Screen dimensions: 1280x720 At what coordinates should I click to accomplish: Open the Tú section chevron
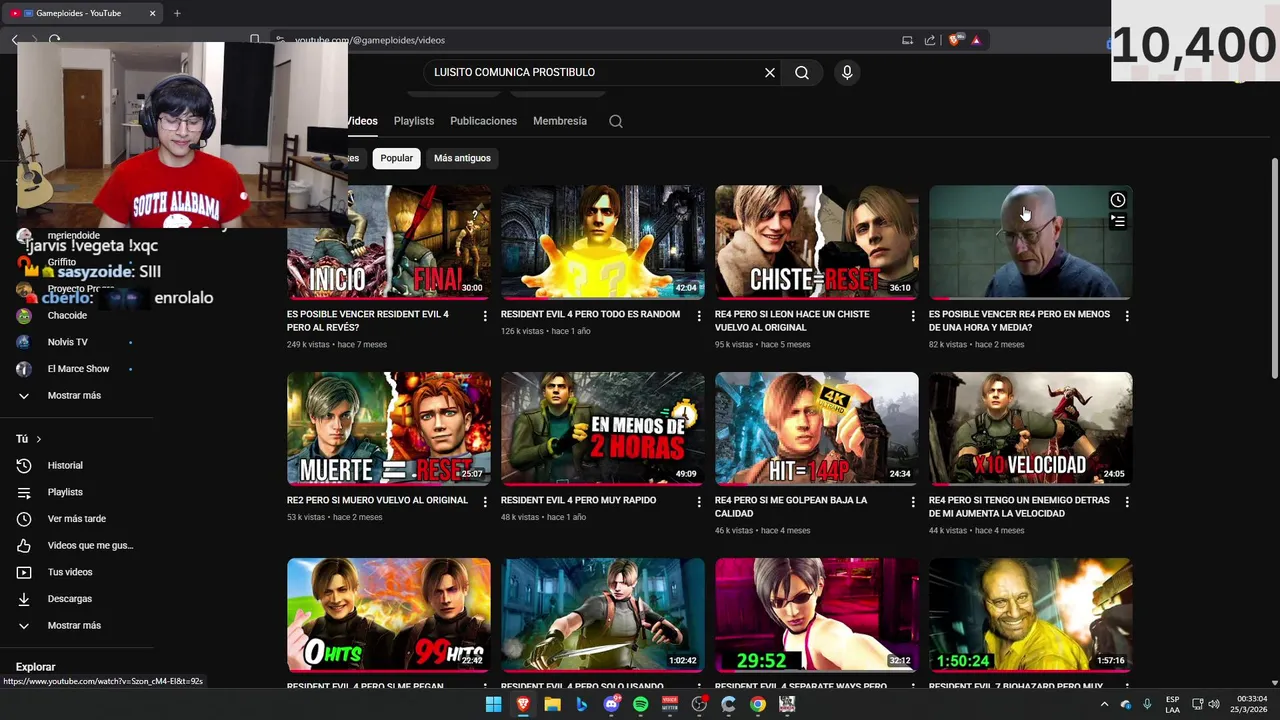[x=38, y=439]
